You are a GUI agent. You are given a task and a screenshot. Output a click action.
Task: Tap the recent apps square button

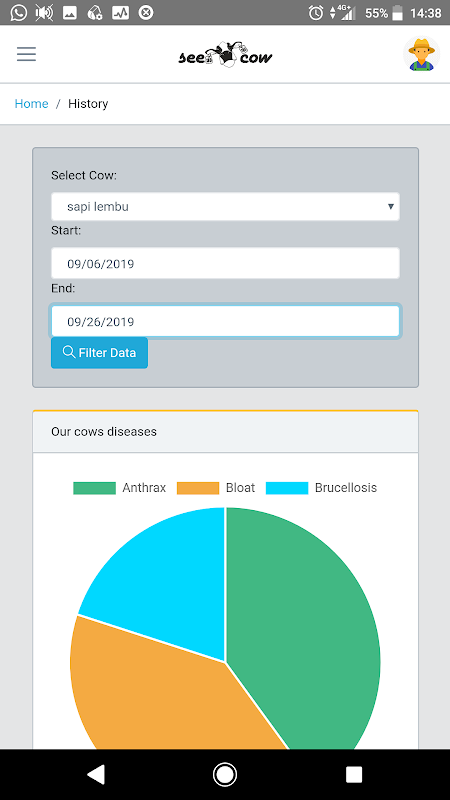[x=354, y=774]
